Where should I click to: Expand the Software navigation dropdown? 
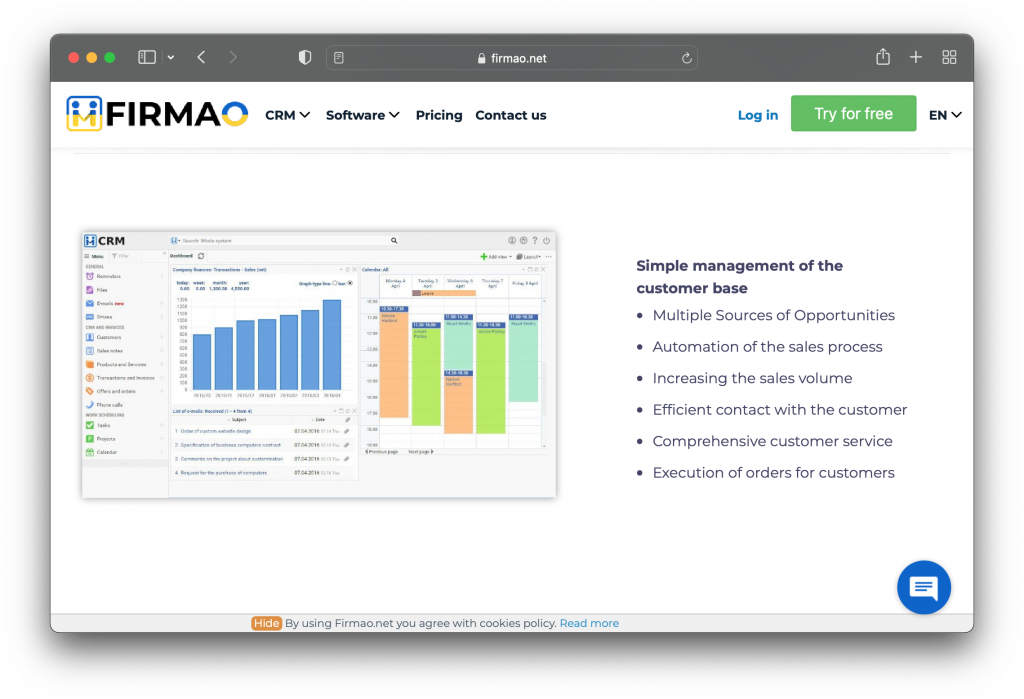[362, 115]
